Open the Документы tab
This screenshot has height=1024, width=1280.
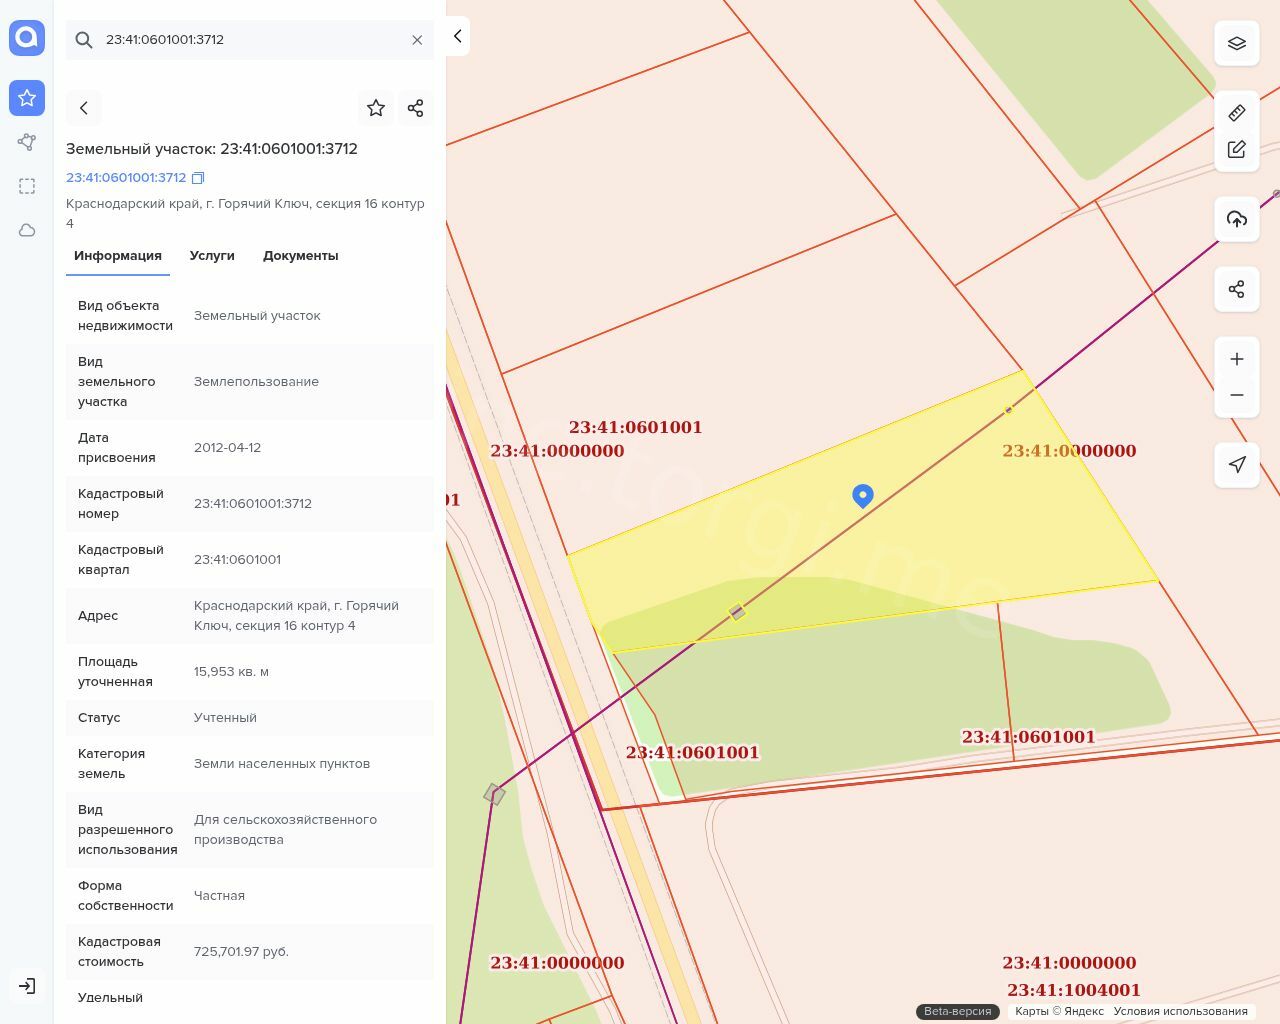coord(300,256)
